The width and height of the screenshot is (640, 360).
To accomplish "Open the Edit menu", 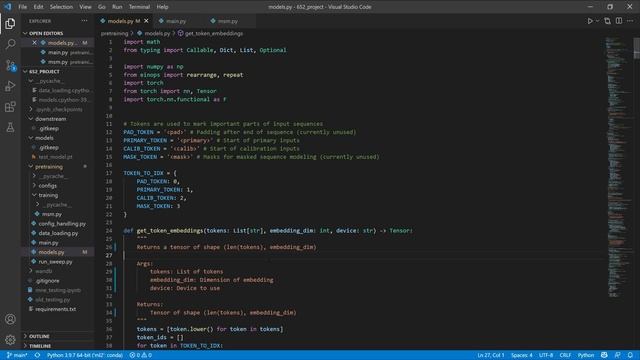I will click(38, 7).
